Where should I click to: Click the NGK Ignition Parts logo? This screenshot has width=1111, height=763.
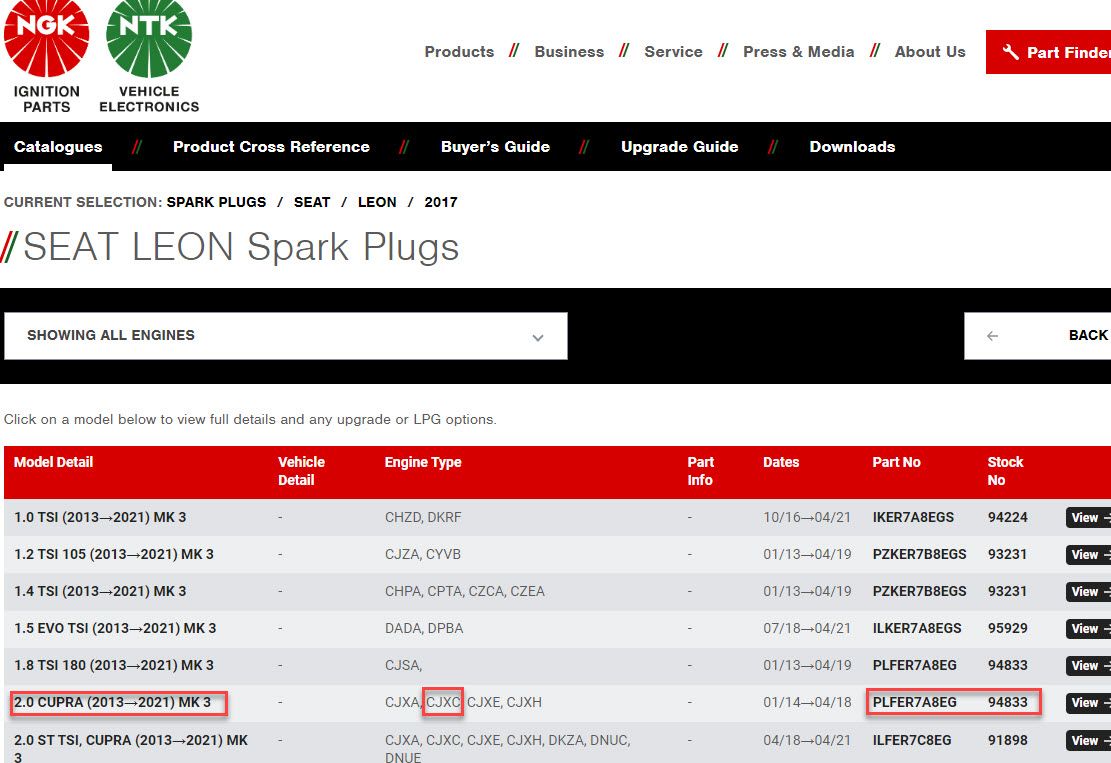point(47,56)
